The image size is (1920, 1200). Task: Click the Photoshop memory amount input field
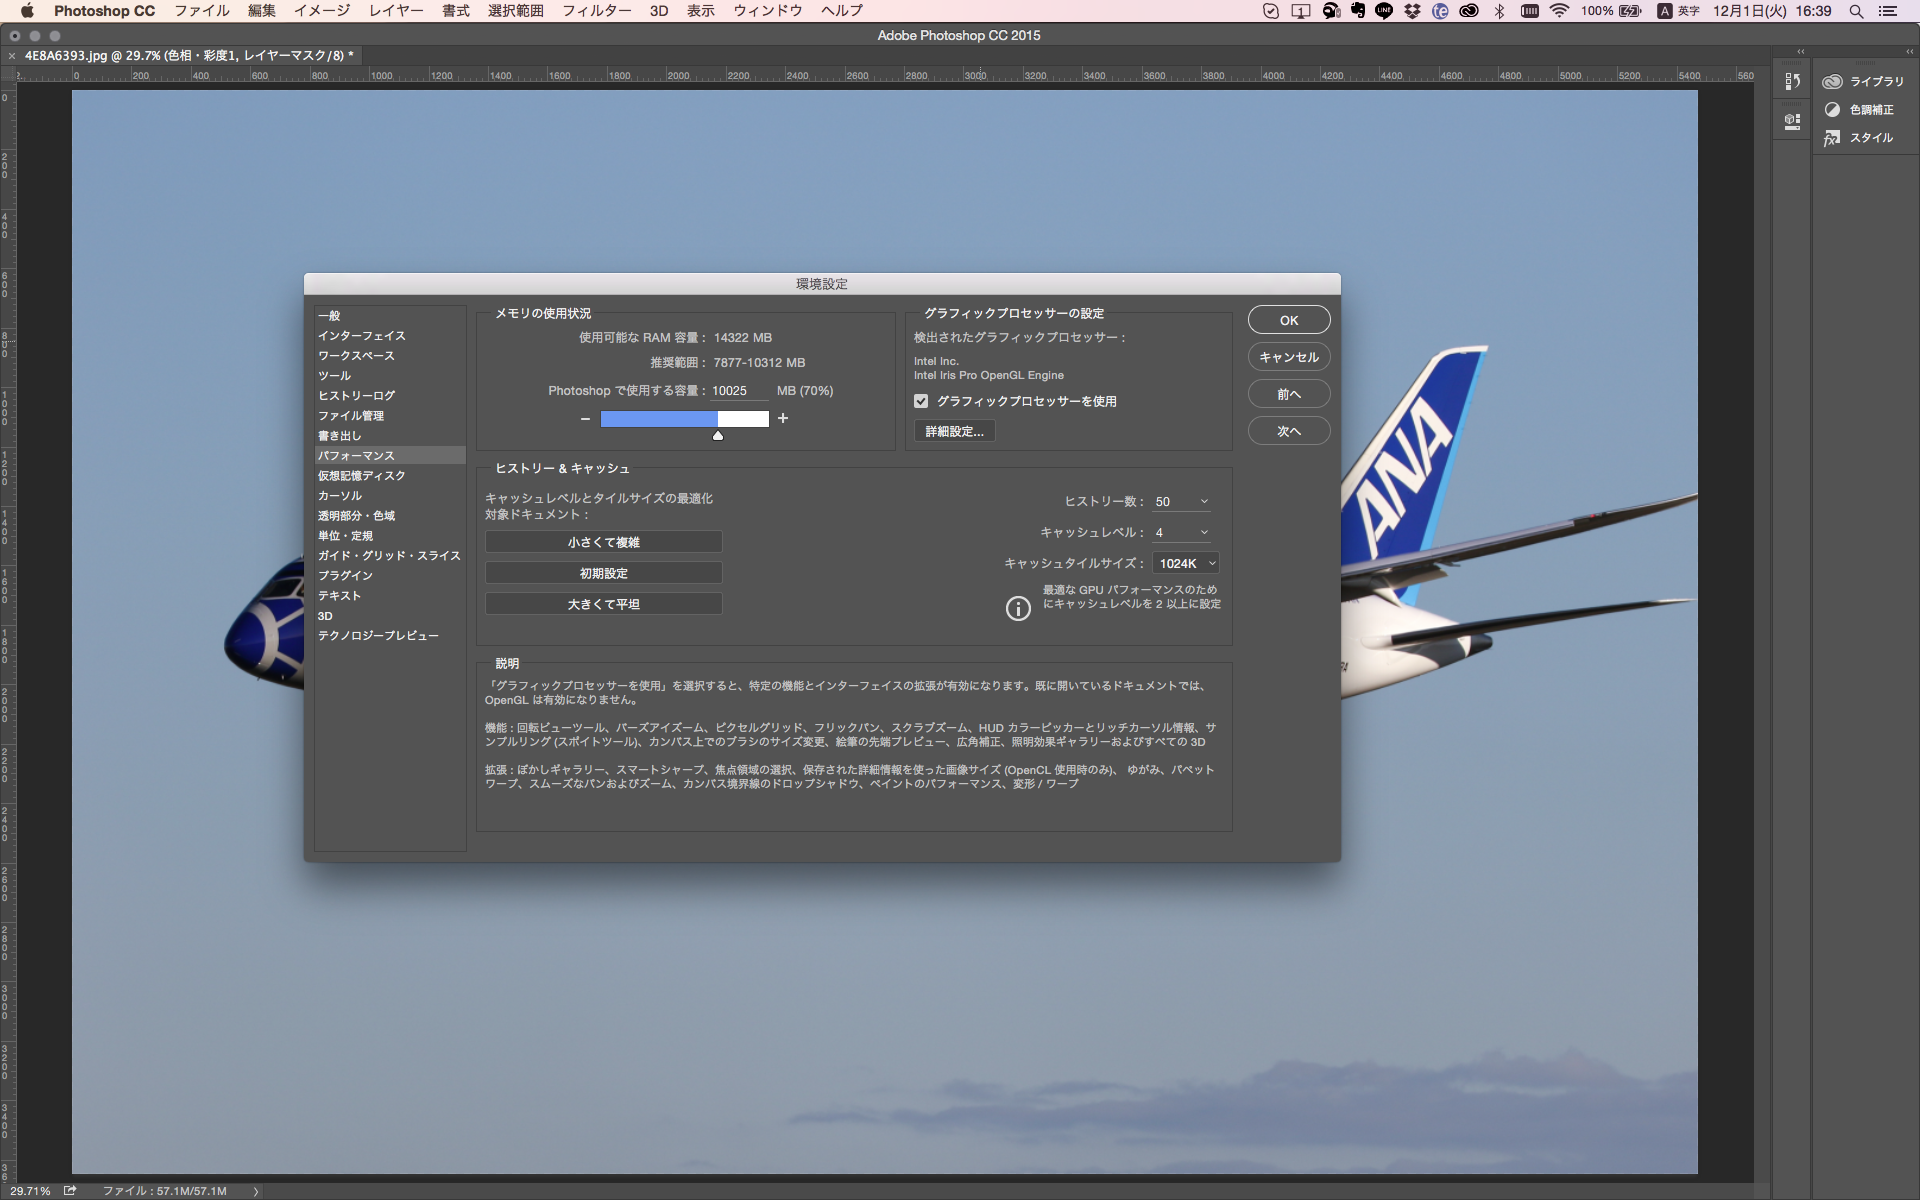tap(738, 391)
